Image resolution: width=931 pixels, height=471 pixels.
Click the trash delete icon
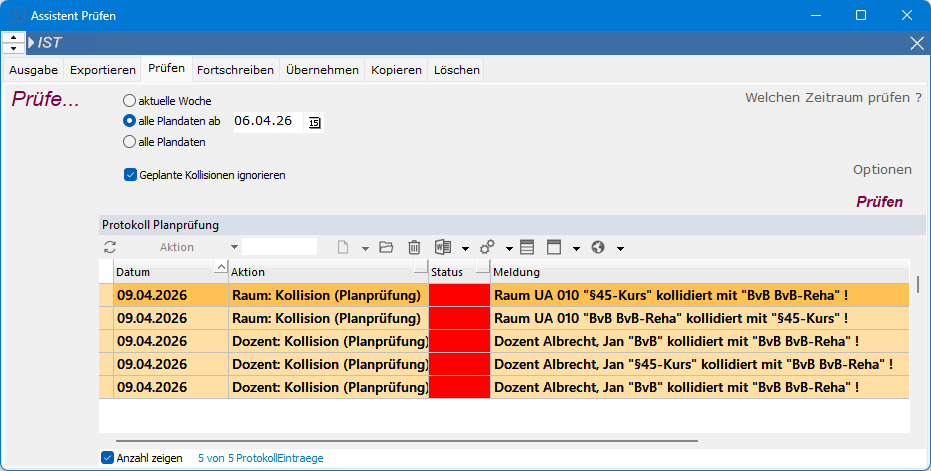pyautogui.click(x=414, y=247)
